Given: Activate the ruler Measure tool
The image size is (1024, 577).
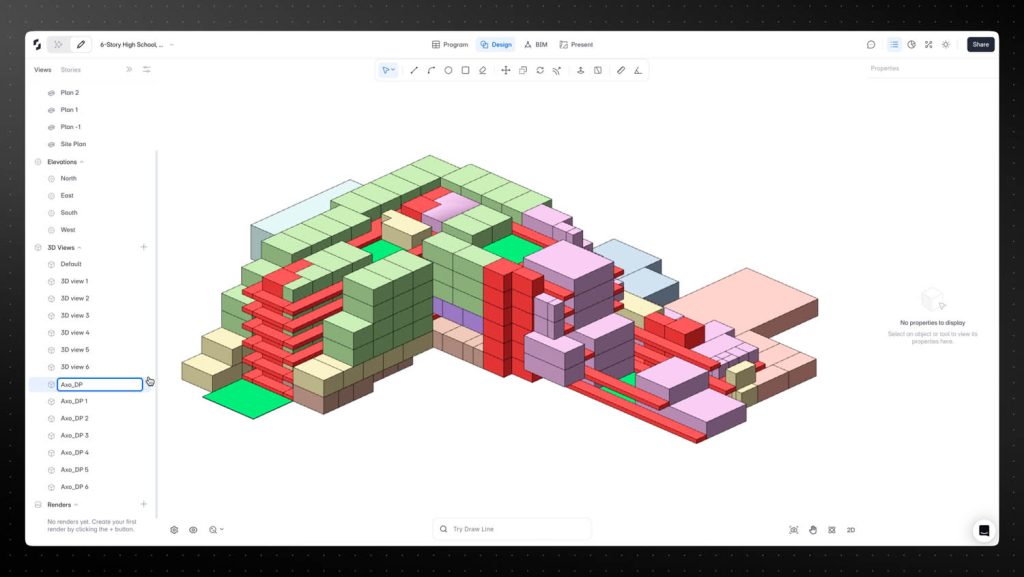Looking at the screenshot, I should pyautogui.click(x=621, y=70).
